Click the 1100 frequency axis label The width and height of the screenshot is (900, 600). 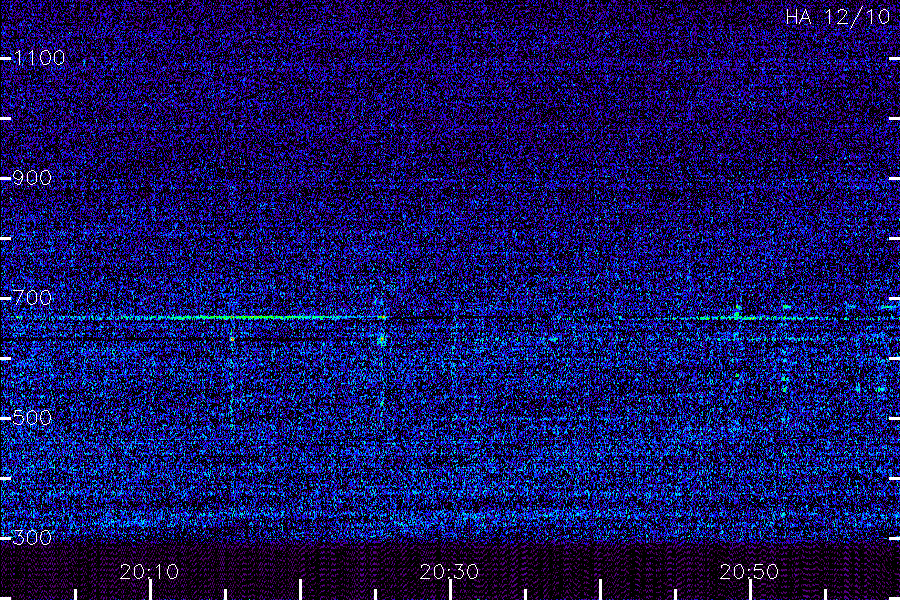39,58
